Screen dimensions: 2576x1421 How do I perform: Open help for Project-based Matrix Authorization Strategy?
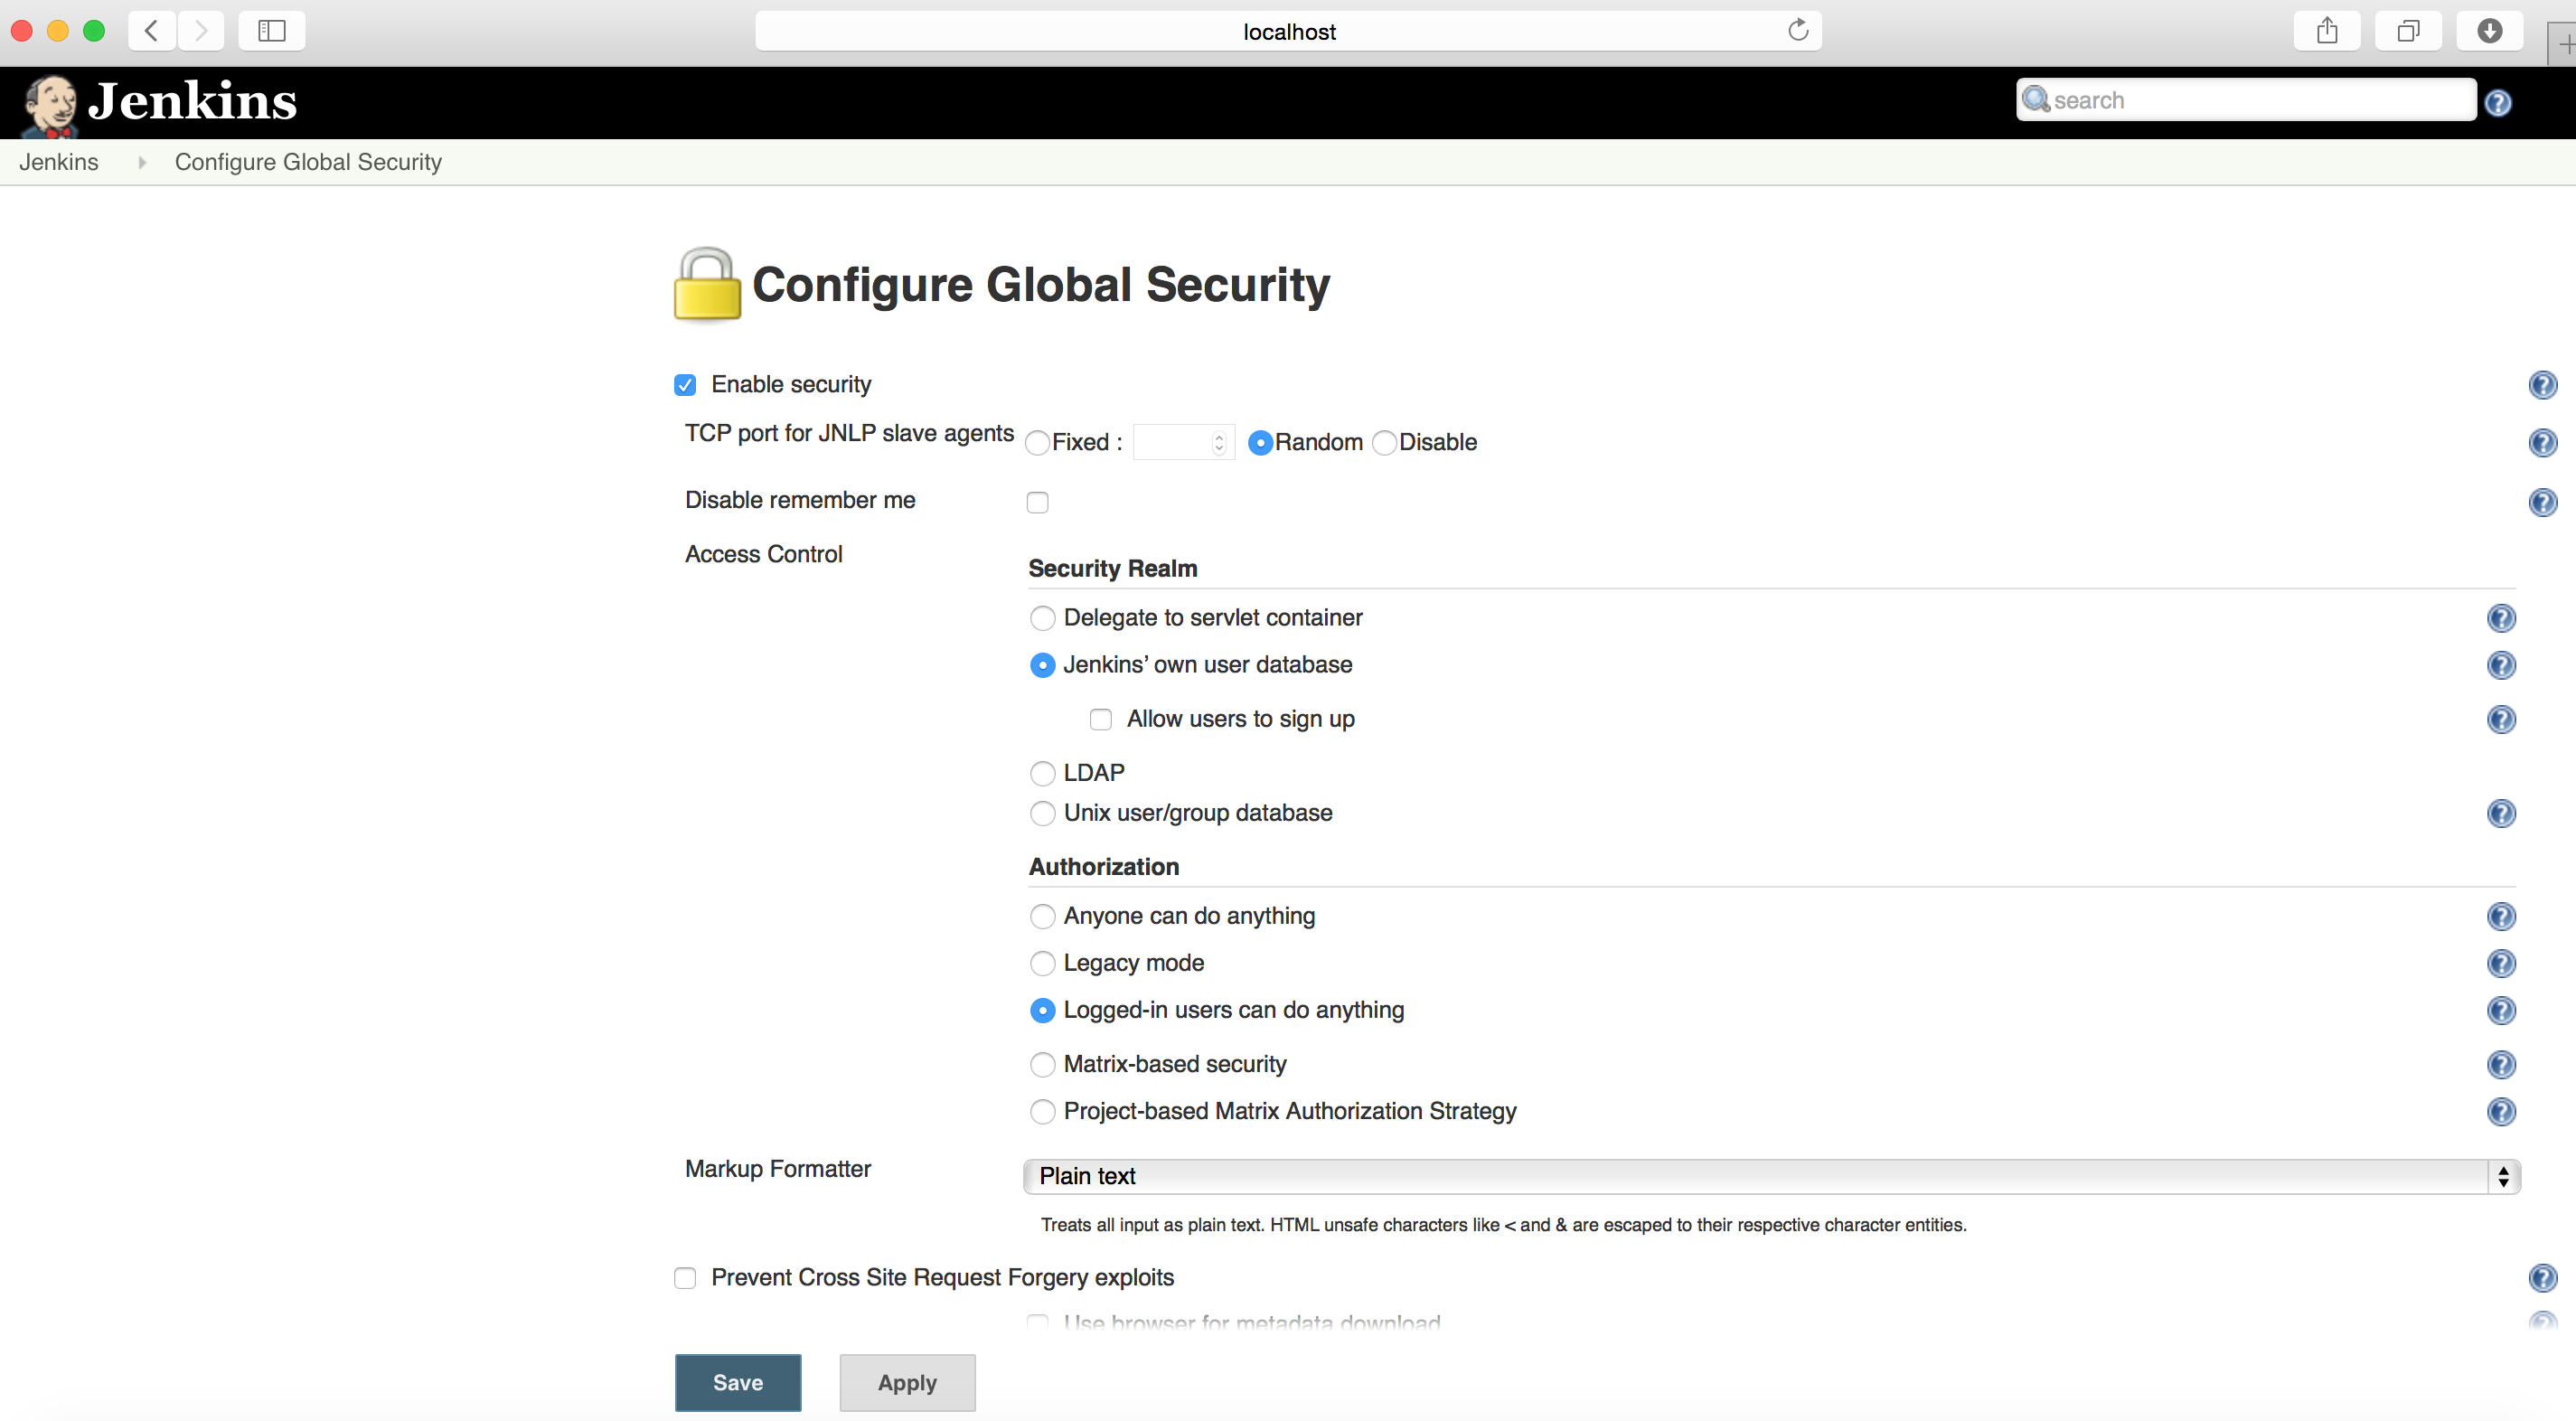2501,1111
